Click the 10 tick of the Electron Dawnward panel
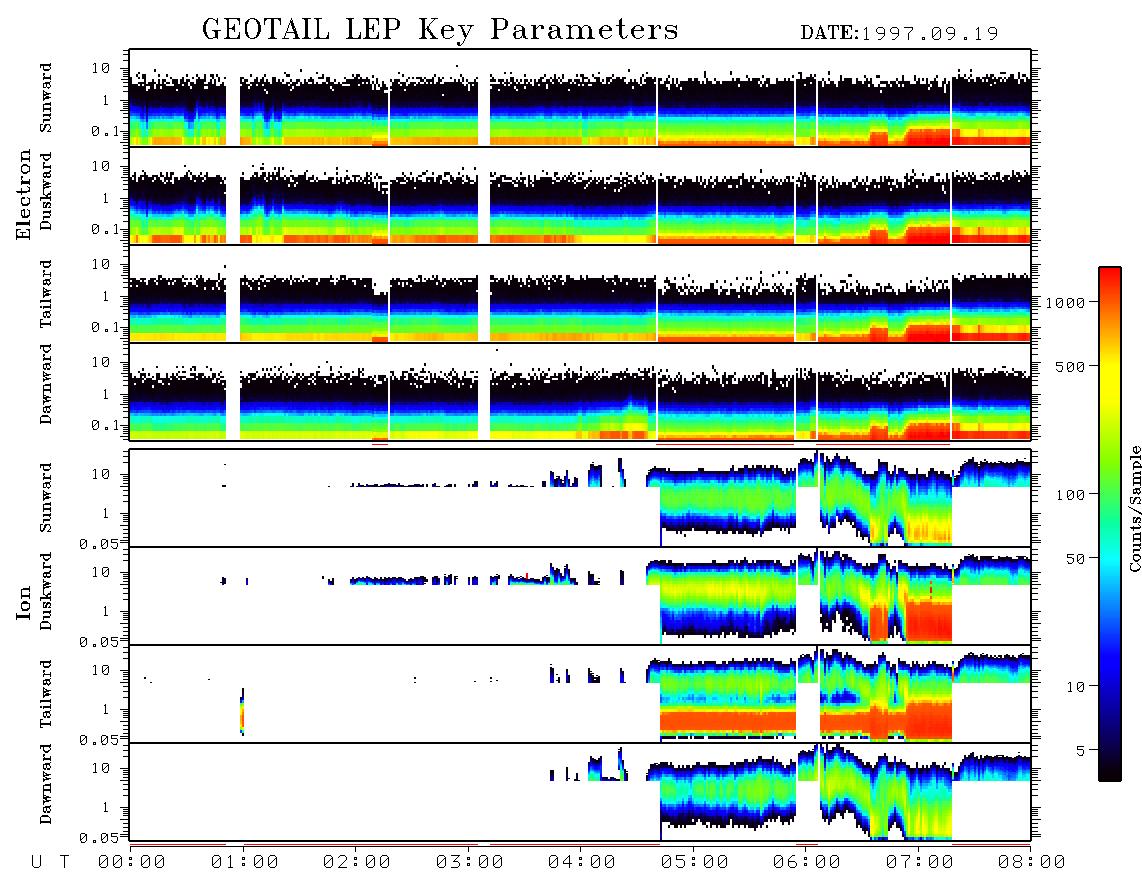The width and height of the screenshot is (1142, 880). pyautogui.click(x=101, y=362)
